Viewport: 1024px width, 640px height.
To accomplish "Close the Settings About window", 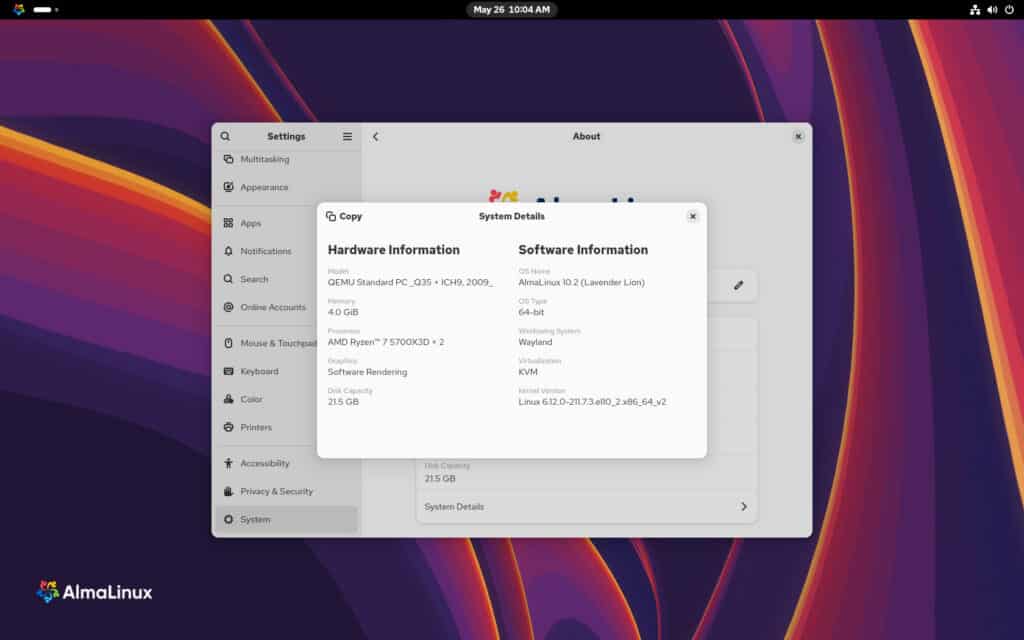I will pos(798,136).
